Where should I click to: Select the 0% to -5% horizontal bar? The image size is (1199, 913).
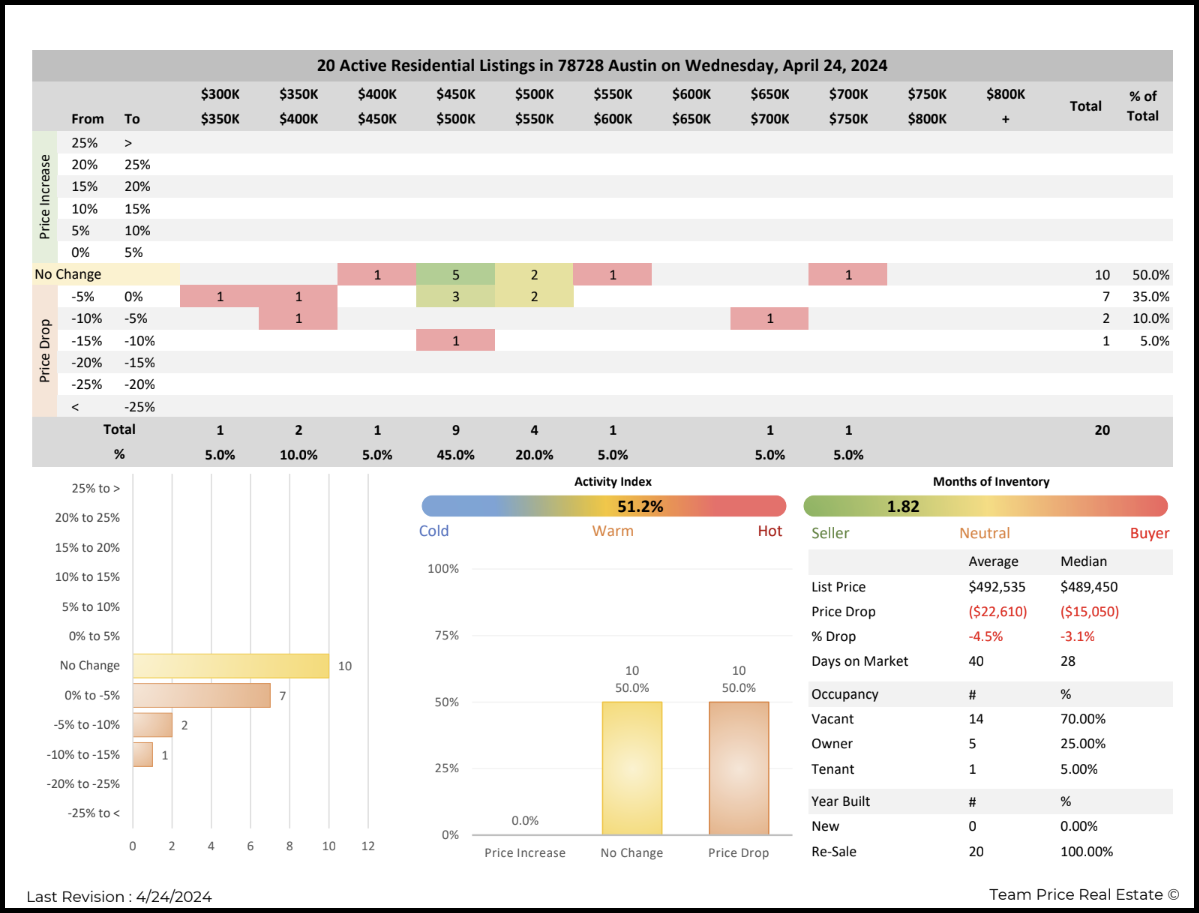pyautogui.click(x=201, y=695)
